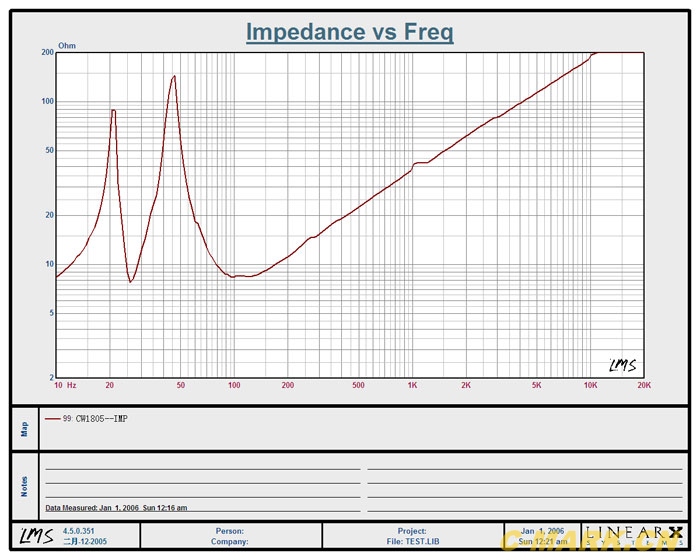Click the Data Measured timestamp line
700x560 pixels.
click(116, 508)
